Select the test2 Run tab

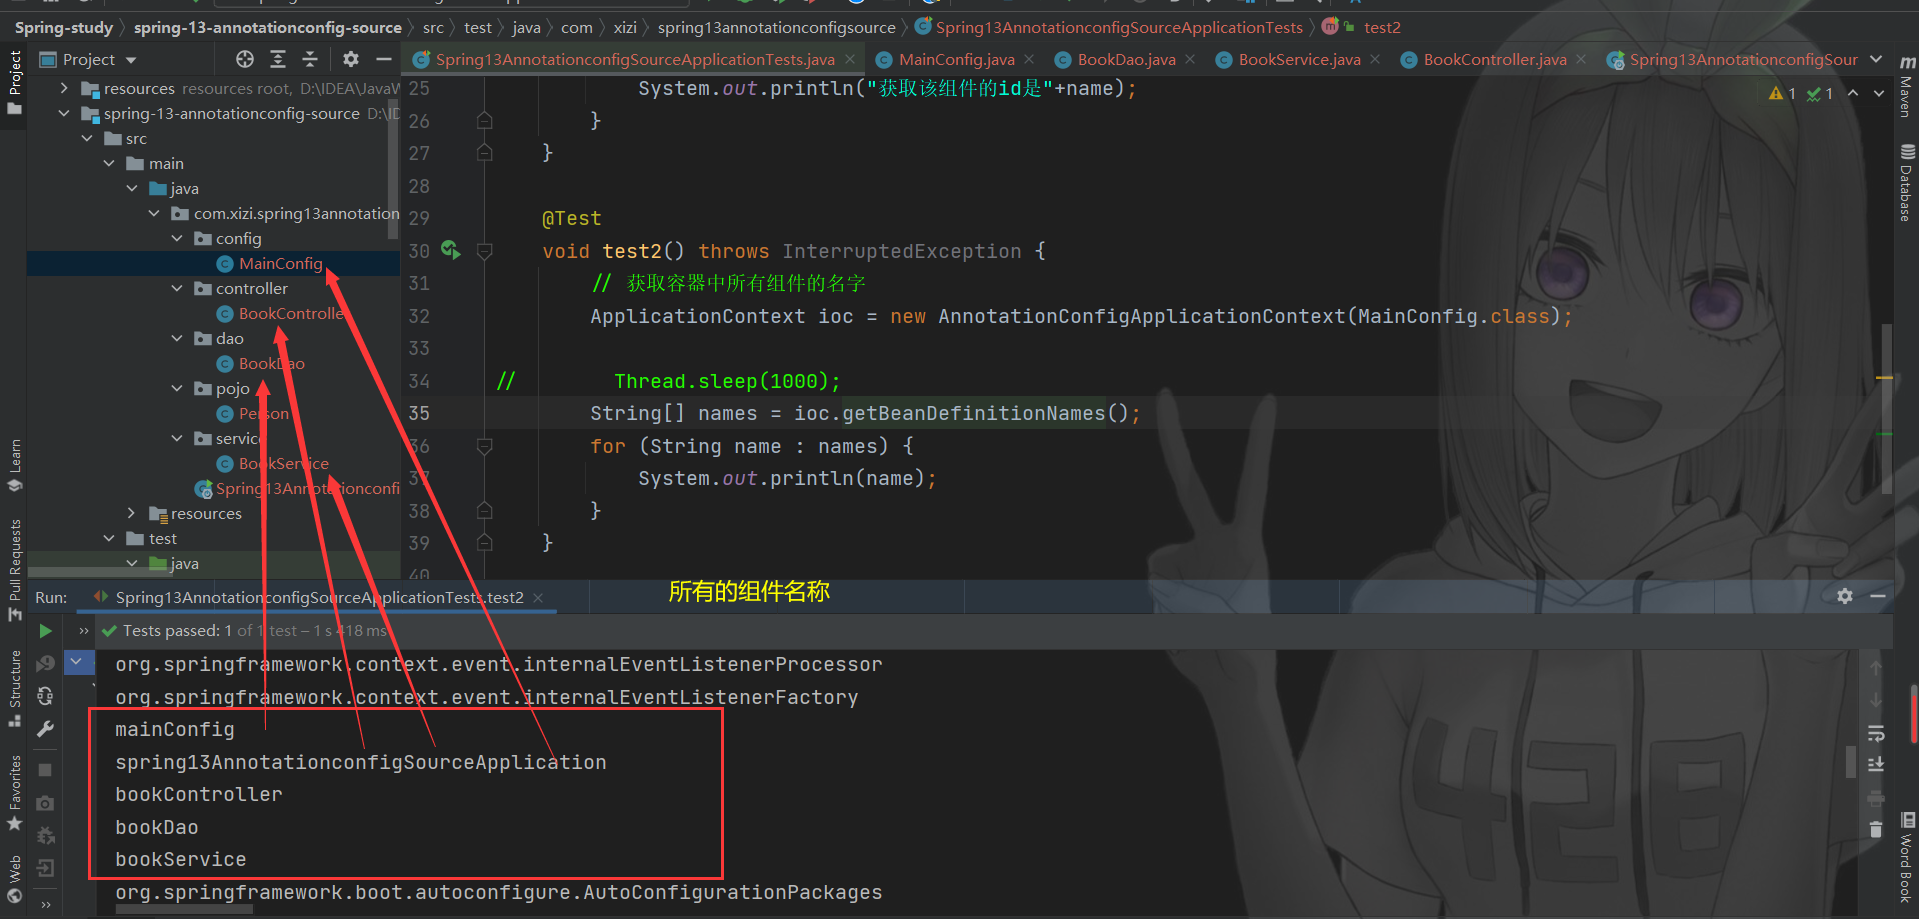pyautogui.click(x=319, y=597)
